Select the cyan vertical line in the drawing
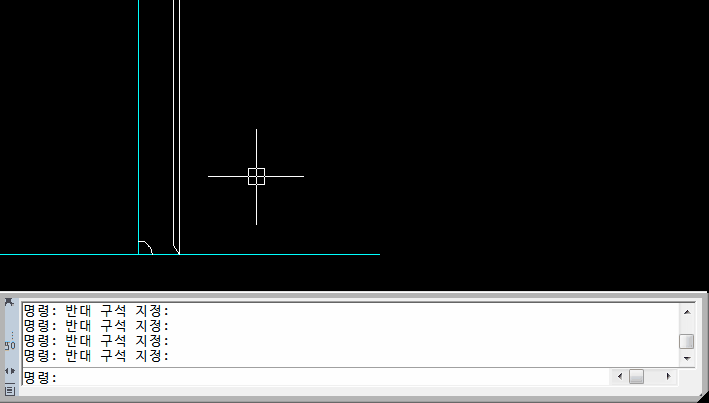The width and height of the screenshot is (709, 403). pyautogui.click(x=138, y=127)
